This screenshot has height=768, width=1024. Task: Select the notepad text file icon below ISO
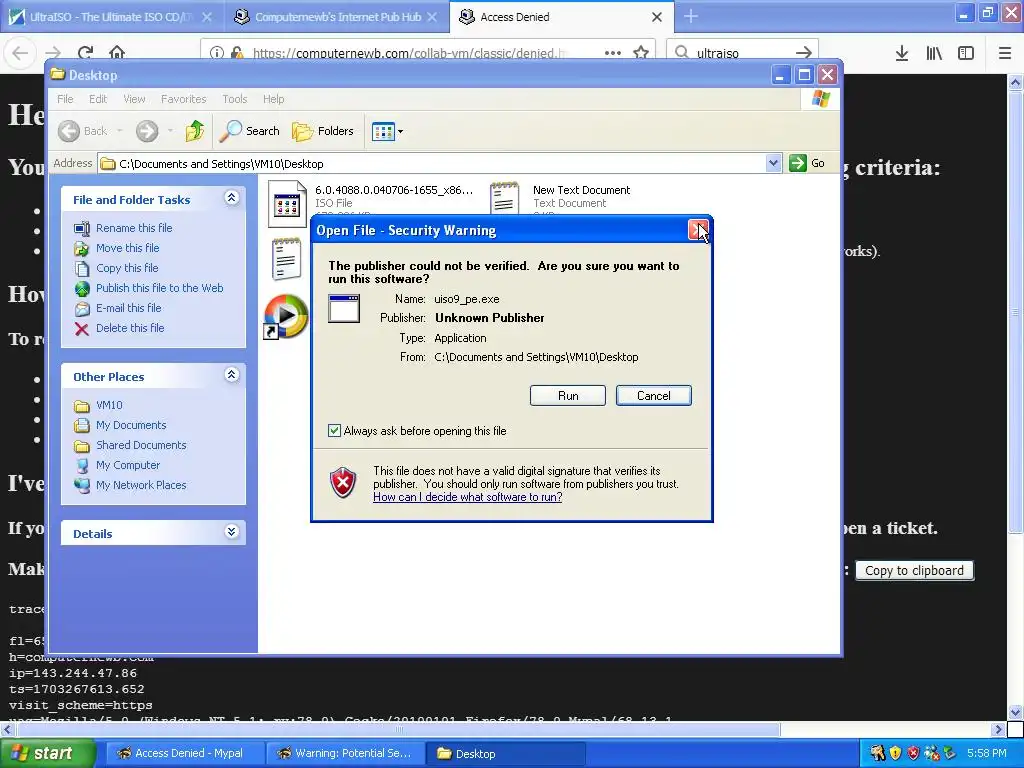(x=286, y=259)
